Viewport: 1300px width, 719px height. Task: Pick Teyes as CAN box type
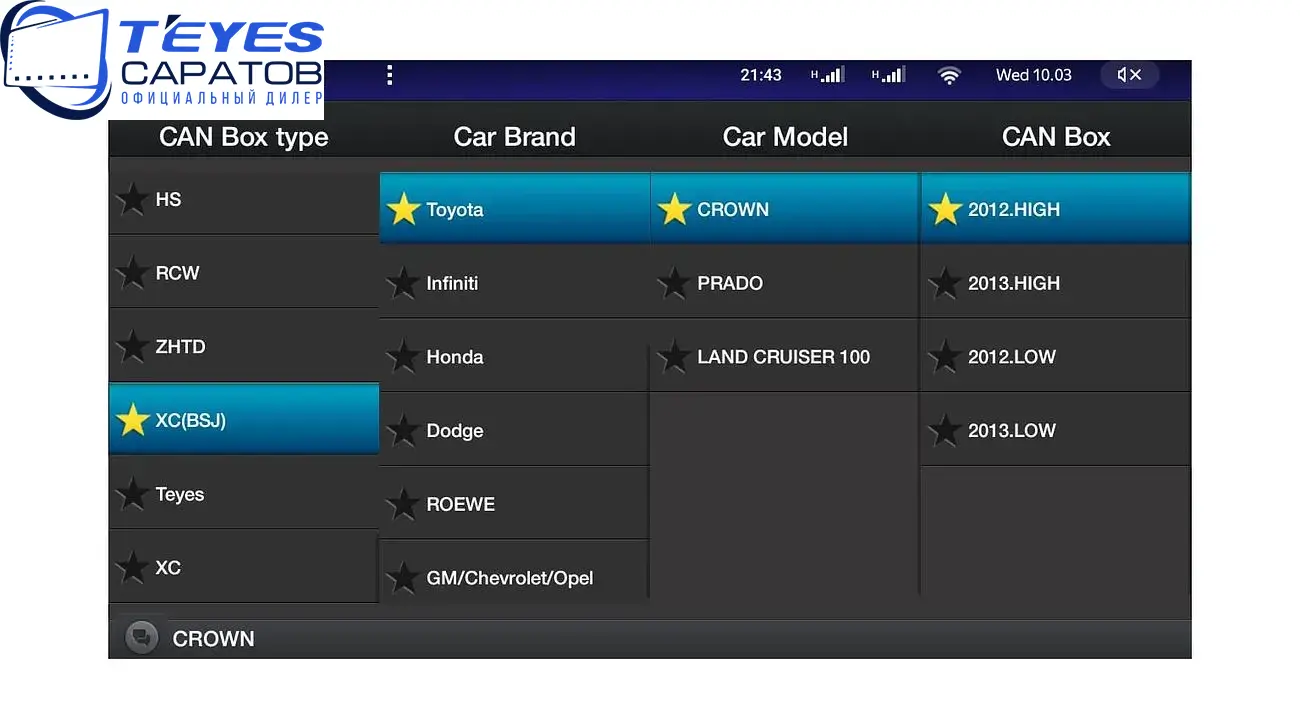[244, 494]
